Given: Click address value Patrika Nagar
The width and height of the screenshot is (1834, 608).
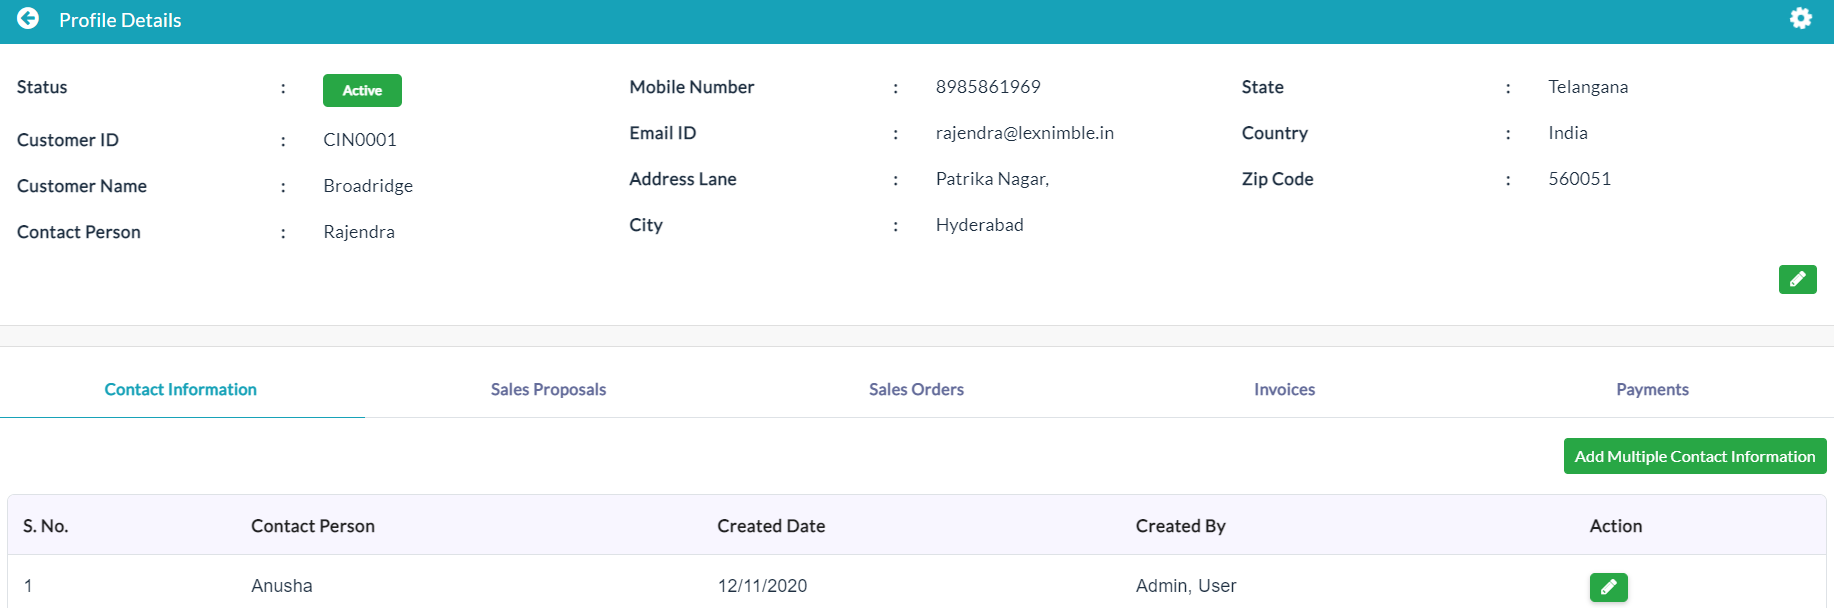Looking at the screenshot, I should point(992,179).
